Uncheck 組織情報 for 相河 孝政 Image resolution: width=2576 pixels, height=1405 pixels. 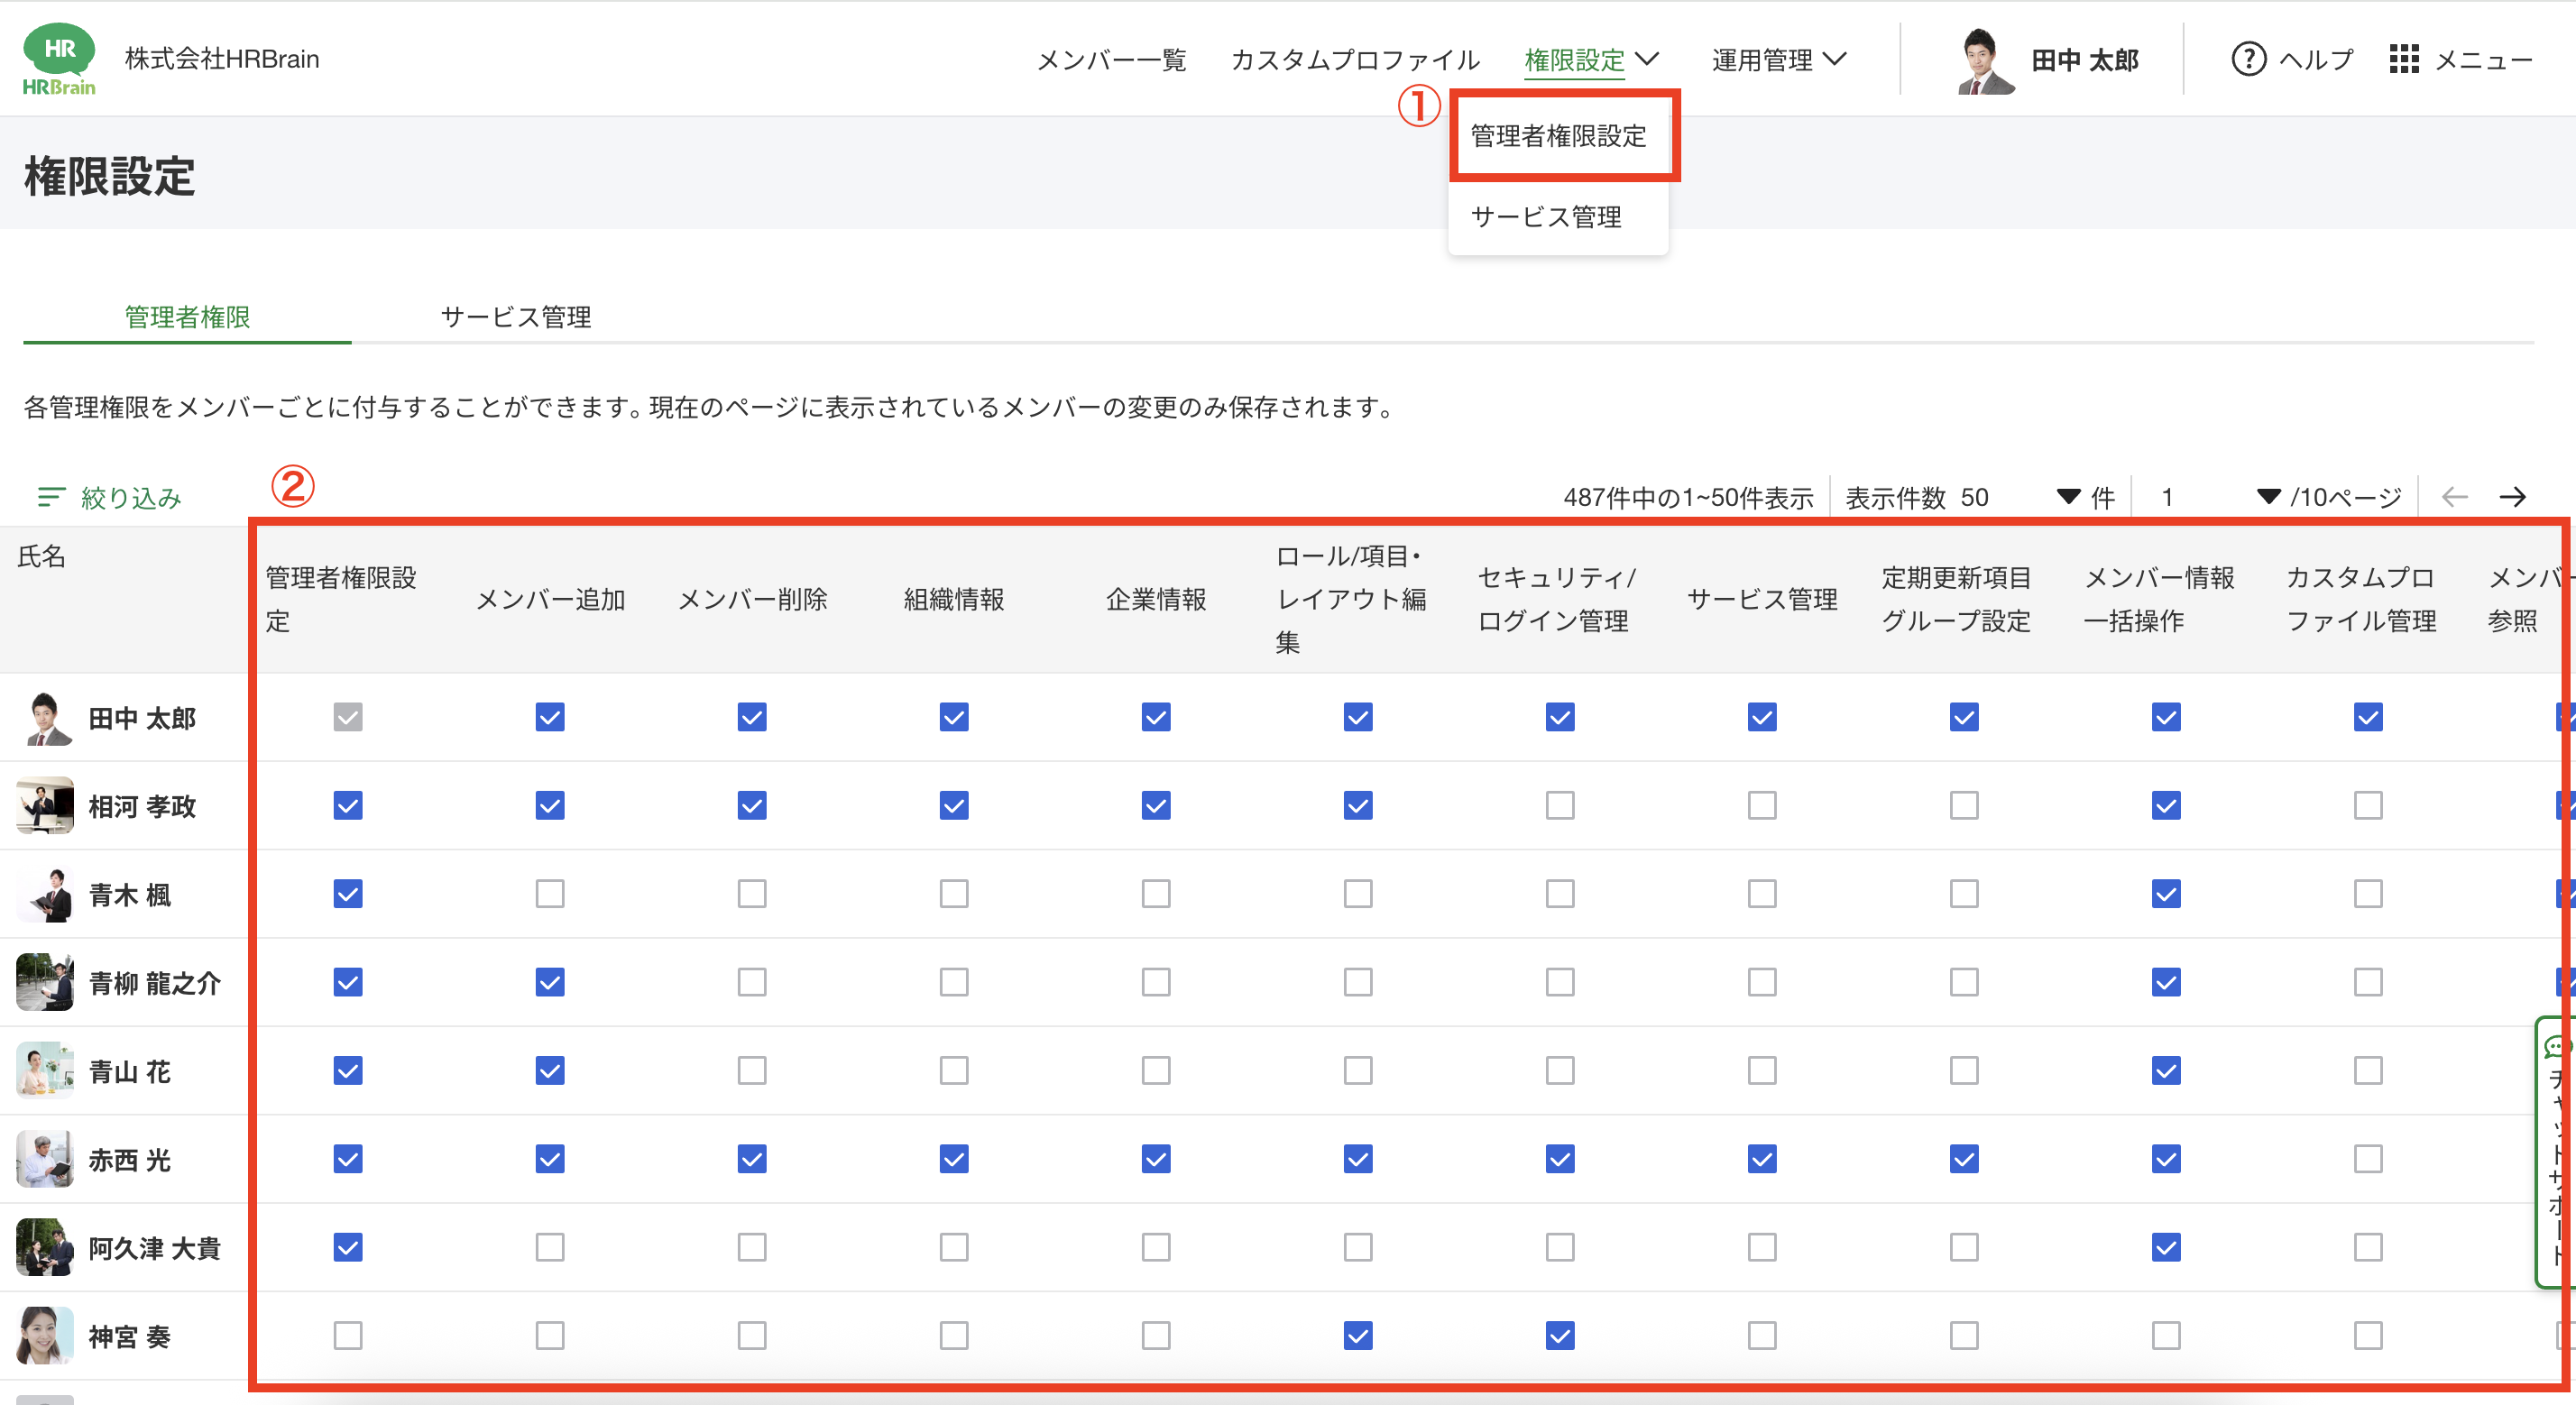(954, 805)
